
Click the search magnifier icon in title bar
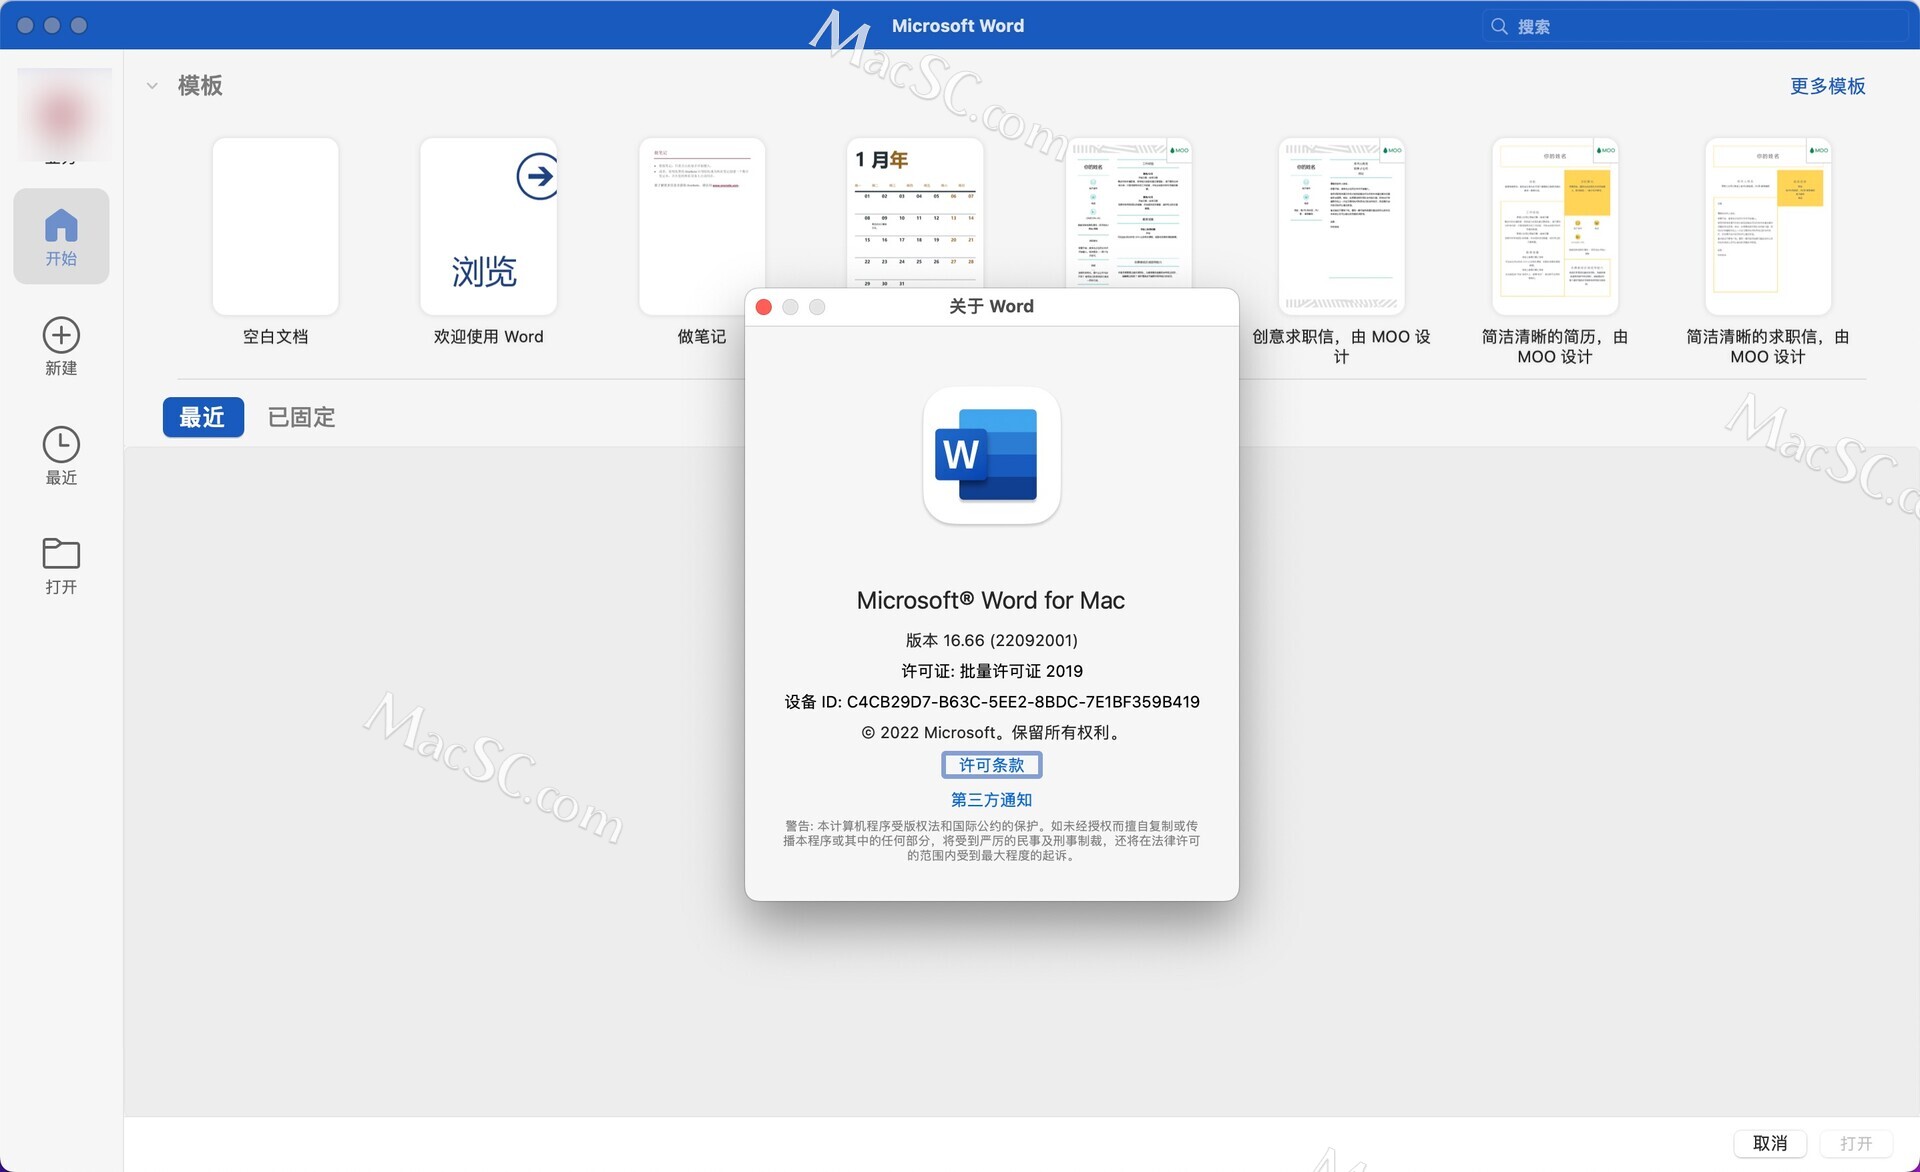pyautogui.click(x=1499, y=26)
